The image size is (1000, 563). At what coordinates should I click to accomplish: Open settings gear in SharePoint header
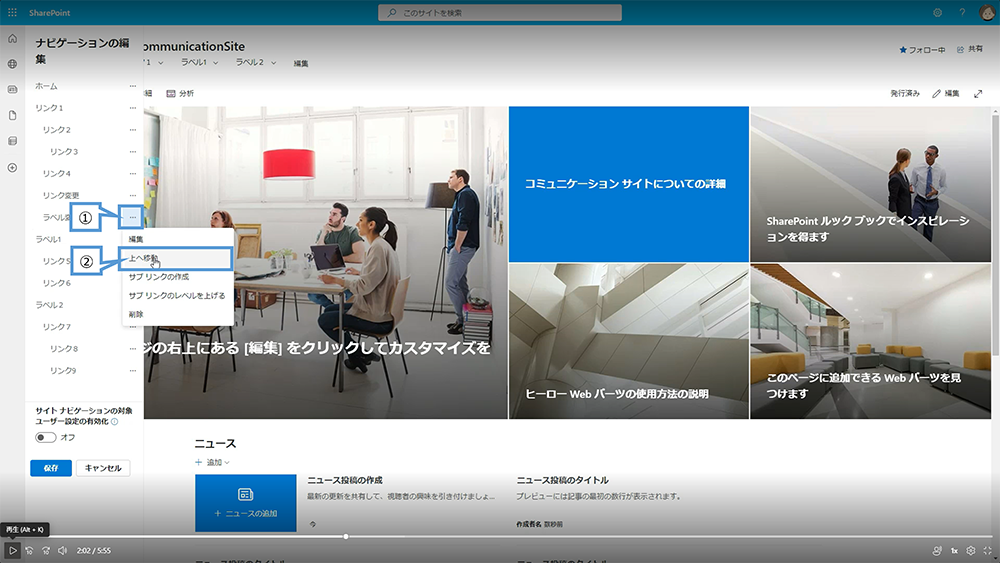(x=938, y=13)
